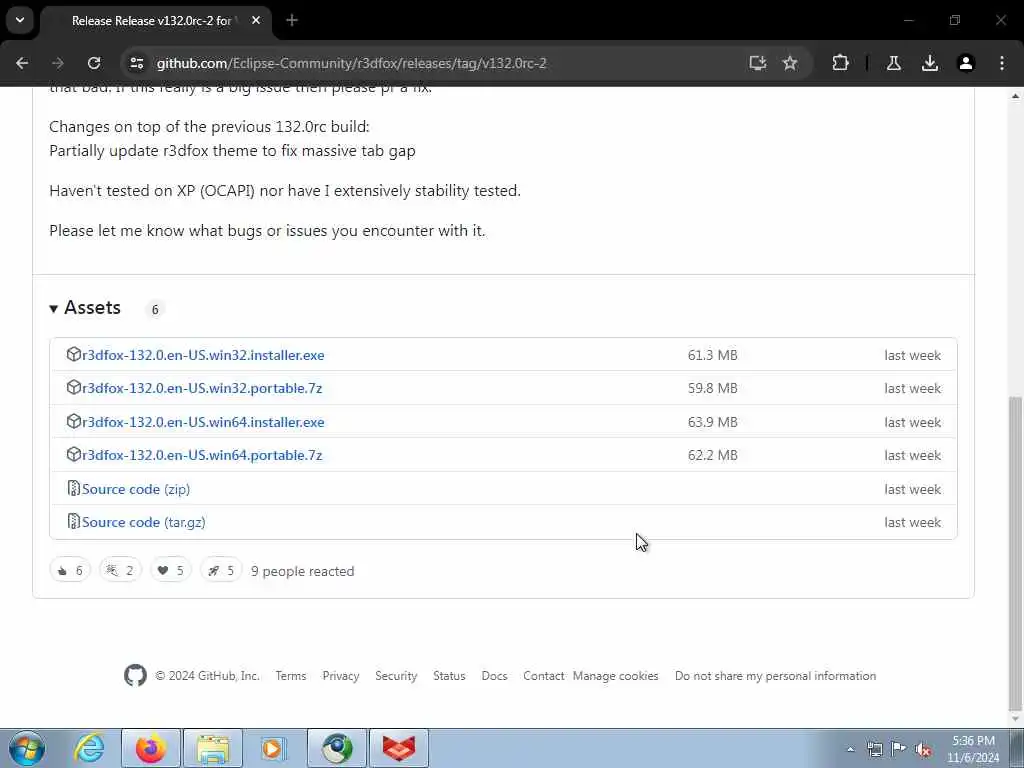The image size is (1024, 768).
Task: Go back to the previous page
Action: click(22, 63)
